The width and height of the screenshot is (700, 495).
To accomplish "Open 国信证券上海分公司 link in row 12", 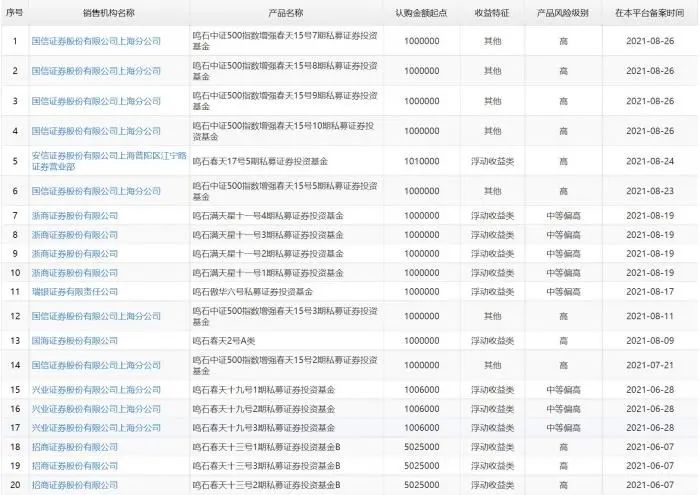I will 96,316.
